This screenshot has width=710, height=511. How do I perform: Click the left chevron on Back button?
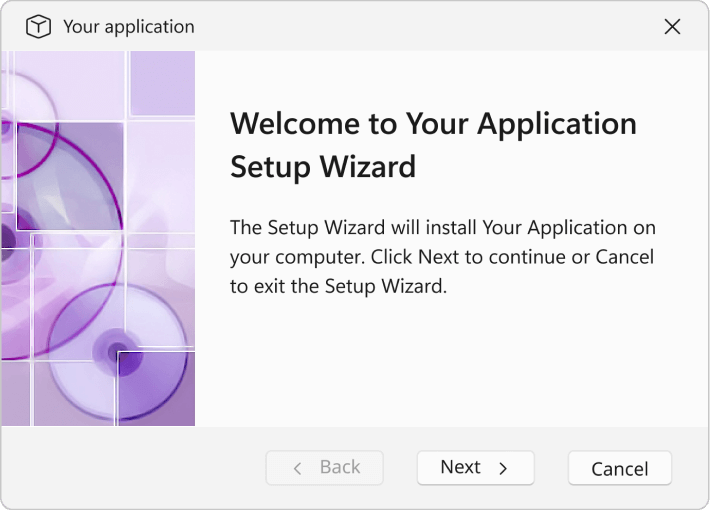point(297,468)
